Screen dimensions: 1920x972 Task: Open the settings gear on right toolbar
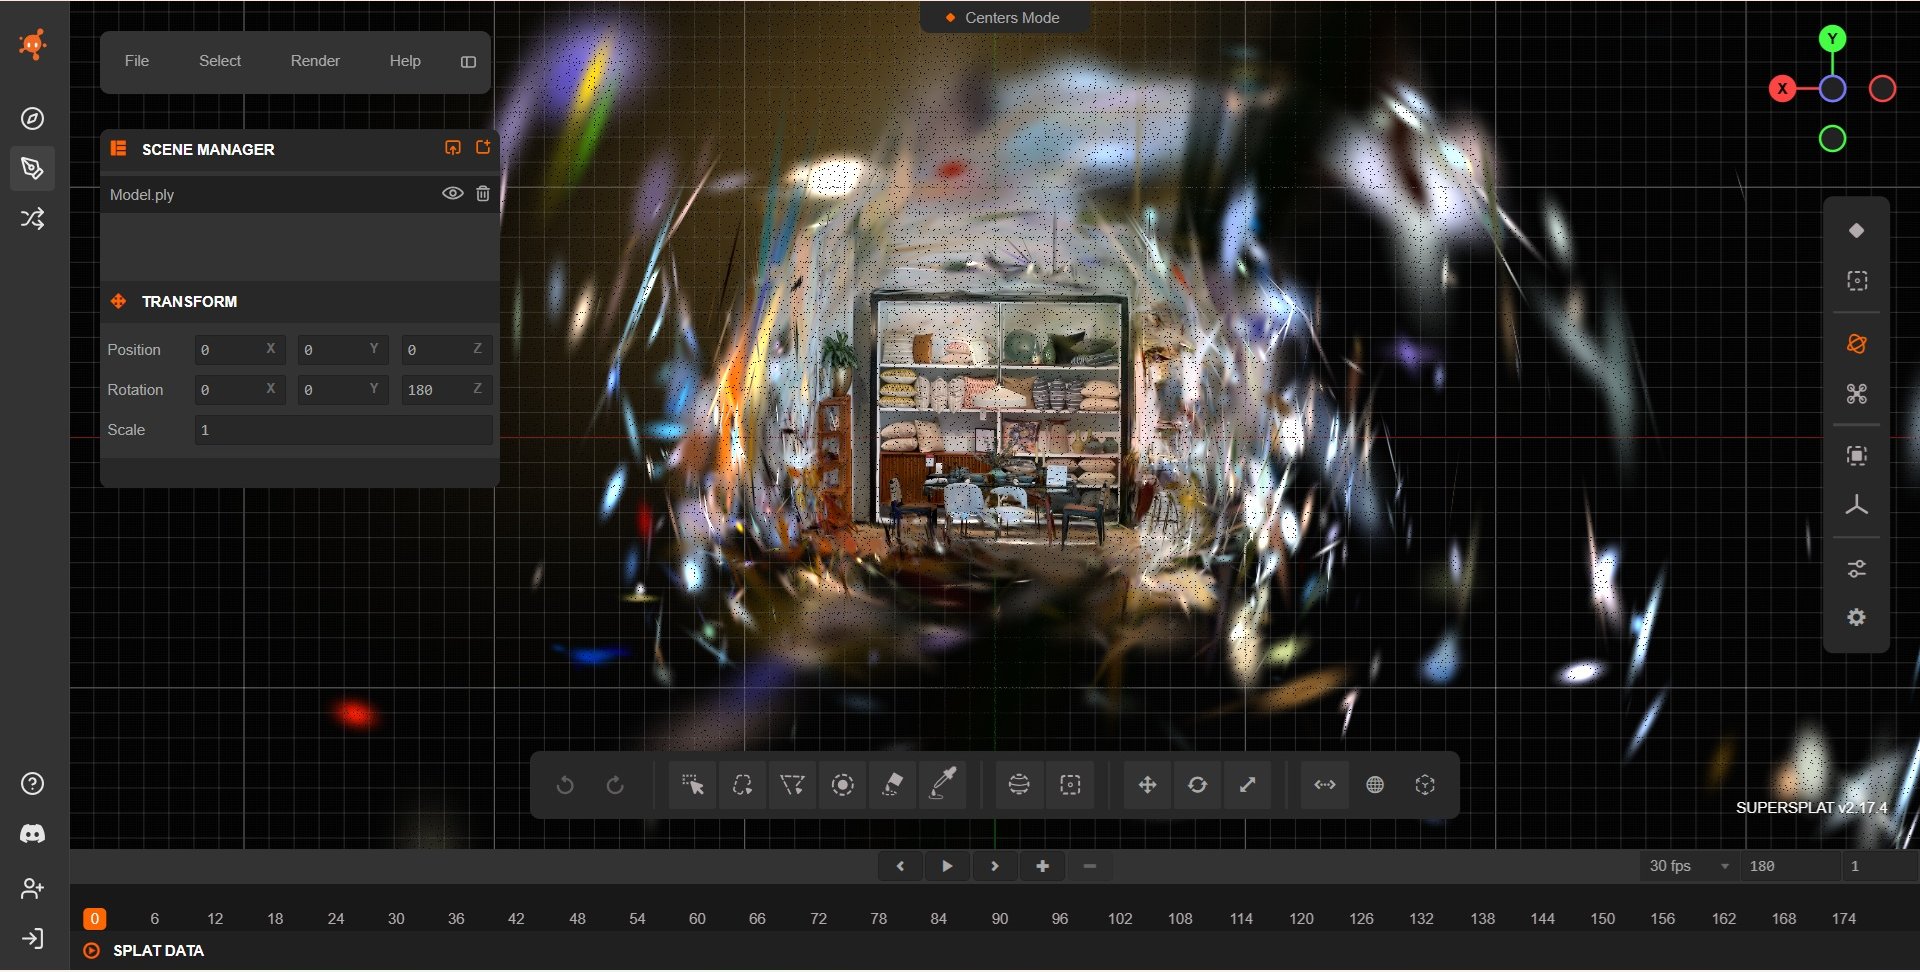(x=1857, y=618)
